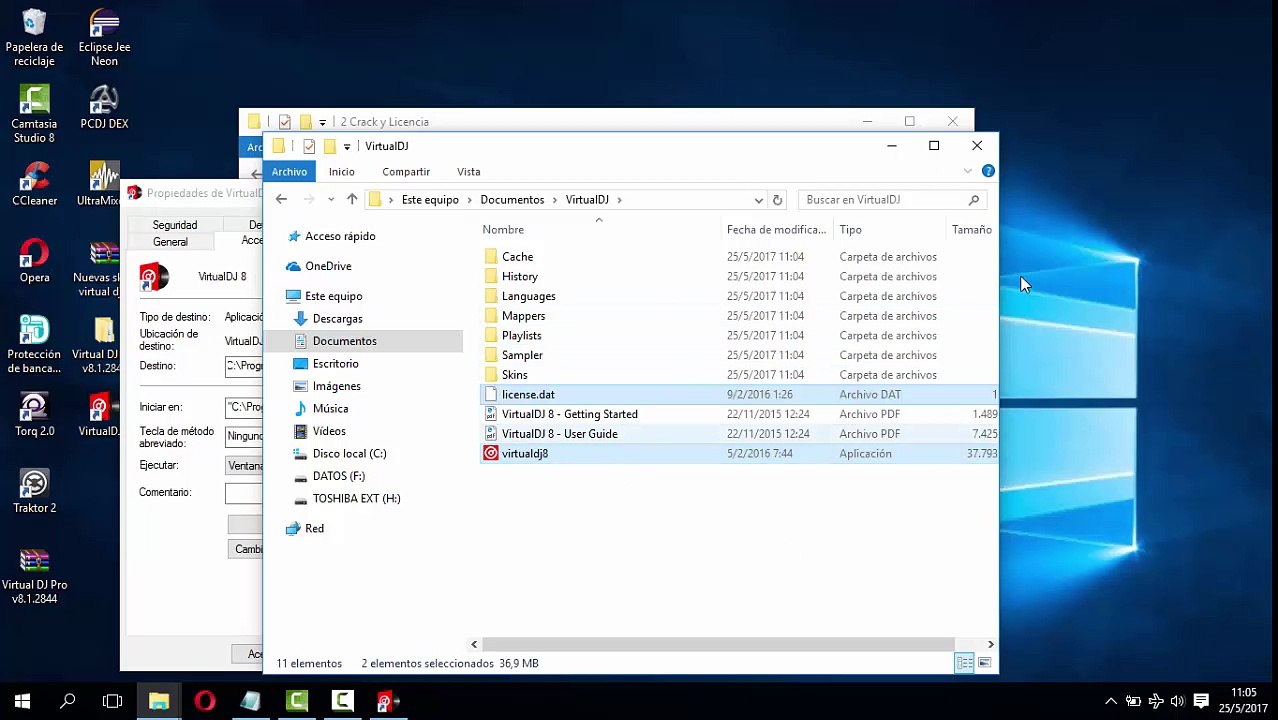This screenshot has width=1278, height=720.
Task: Click the Camtasia Studio 8 desktop icon
Action: (34, 114)
